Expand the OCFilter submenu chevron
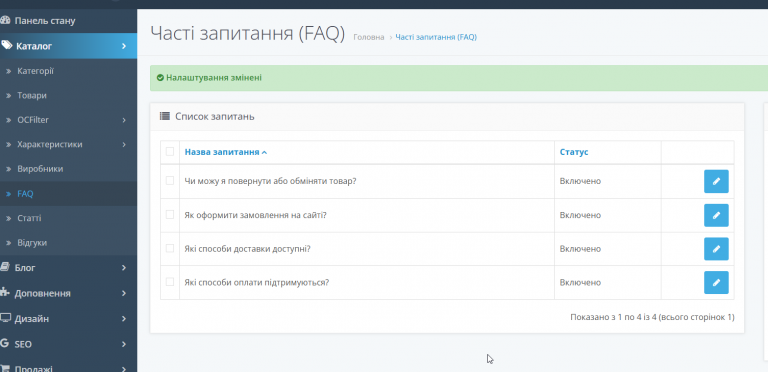 pyautogui.click(x=124, y=120)
